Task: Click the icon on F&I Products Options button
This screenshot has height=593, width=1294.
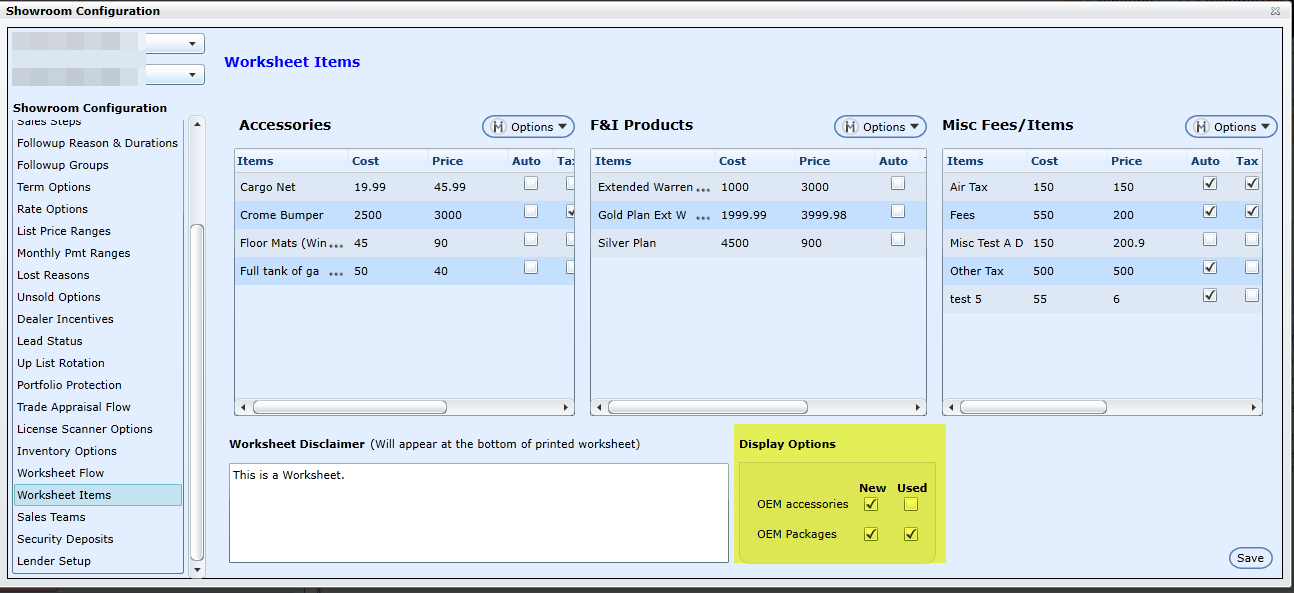Action: point(850,127)
